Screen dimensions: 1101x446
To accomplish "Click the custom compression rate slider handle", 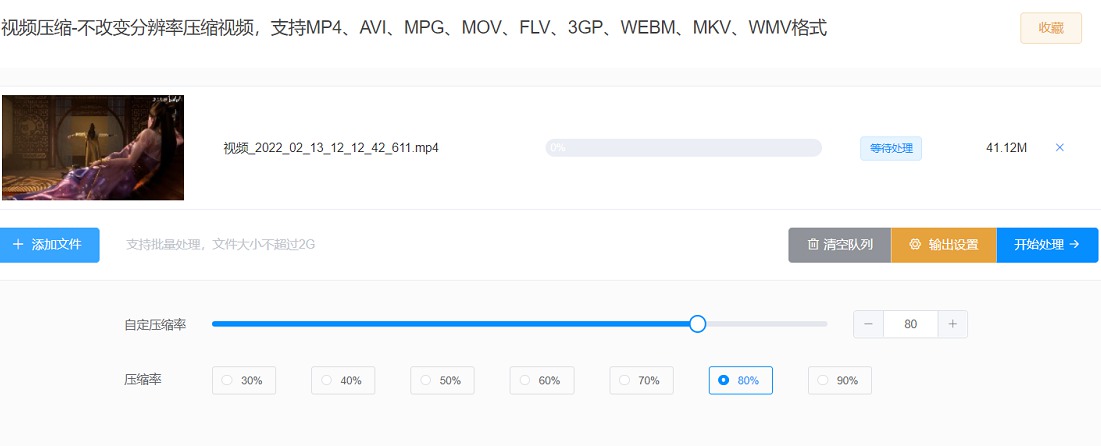I will (x=697, y=324).
